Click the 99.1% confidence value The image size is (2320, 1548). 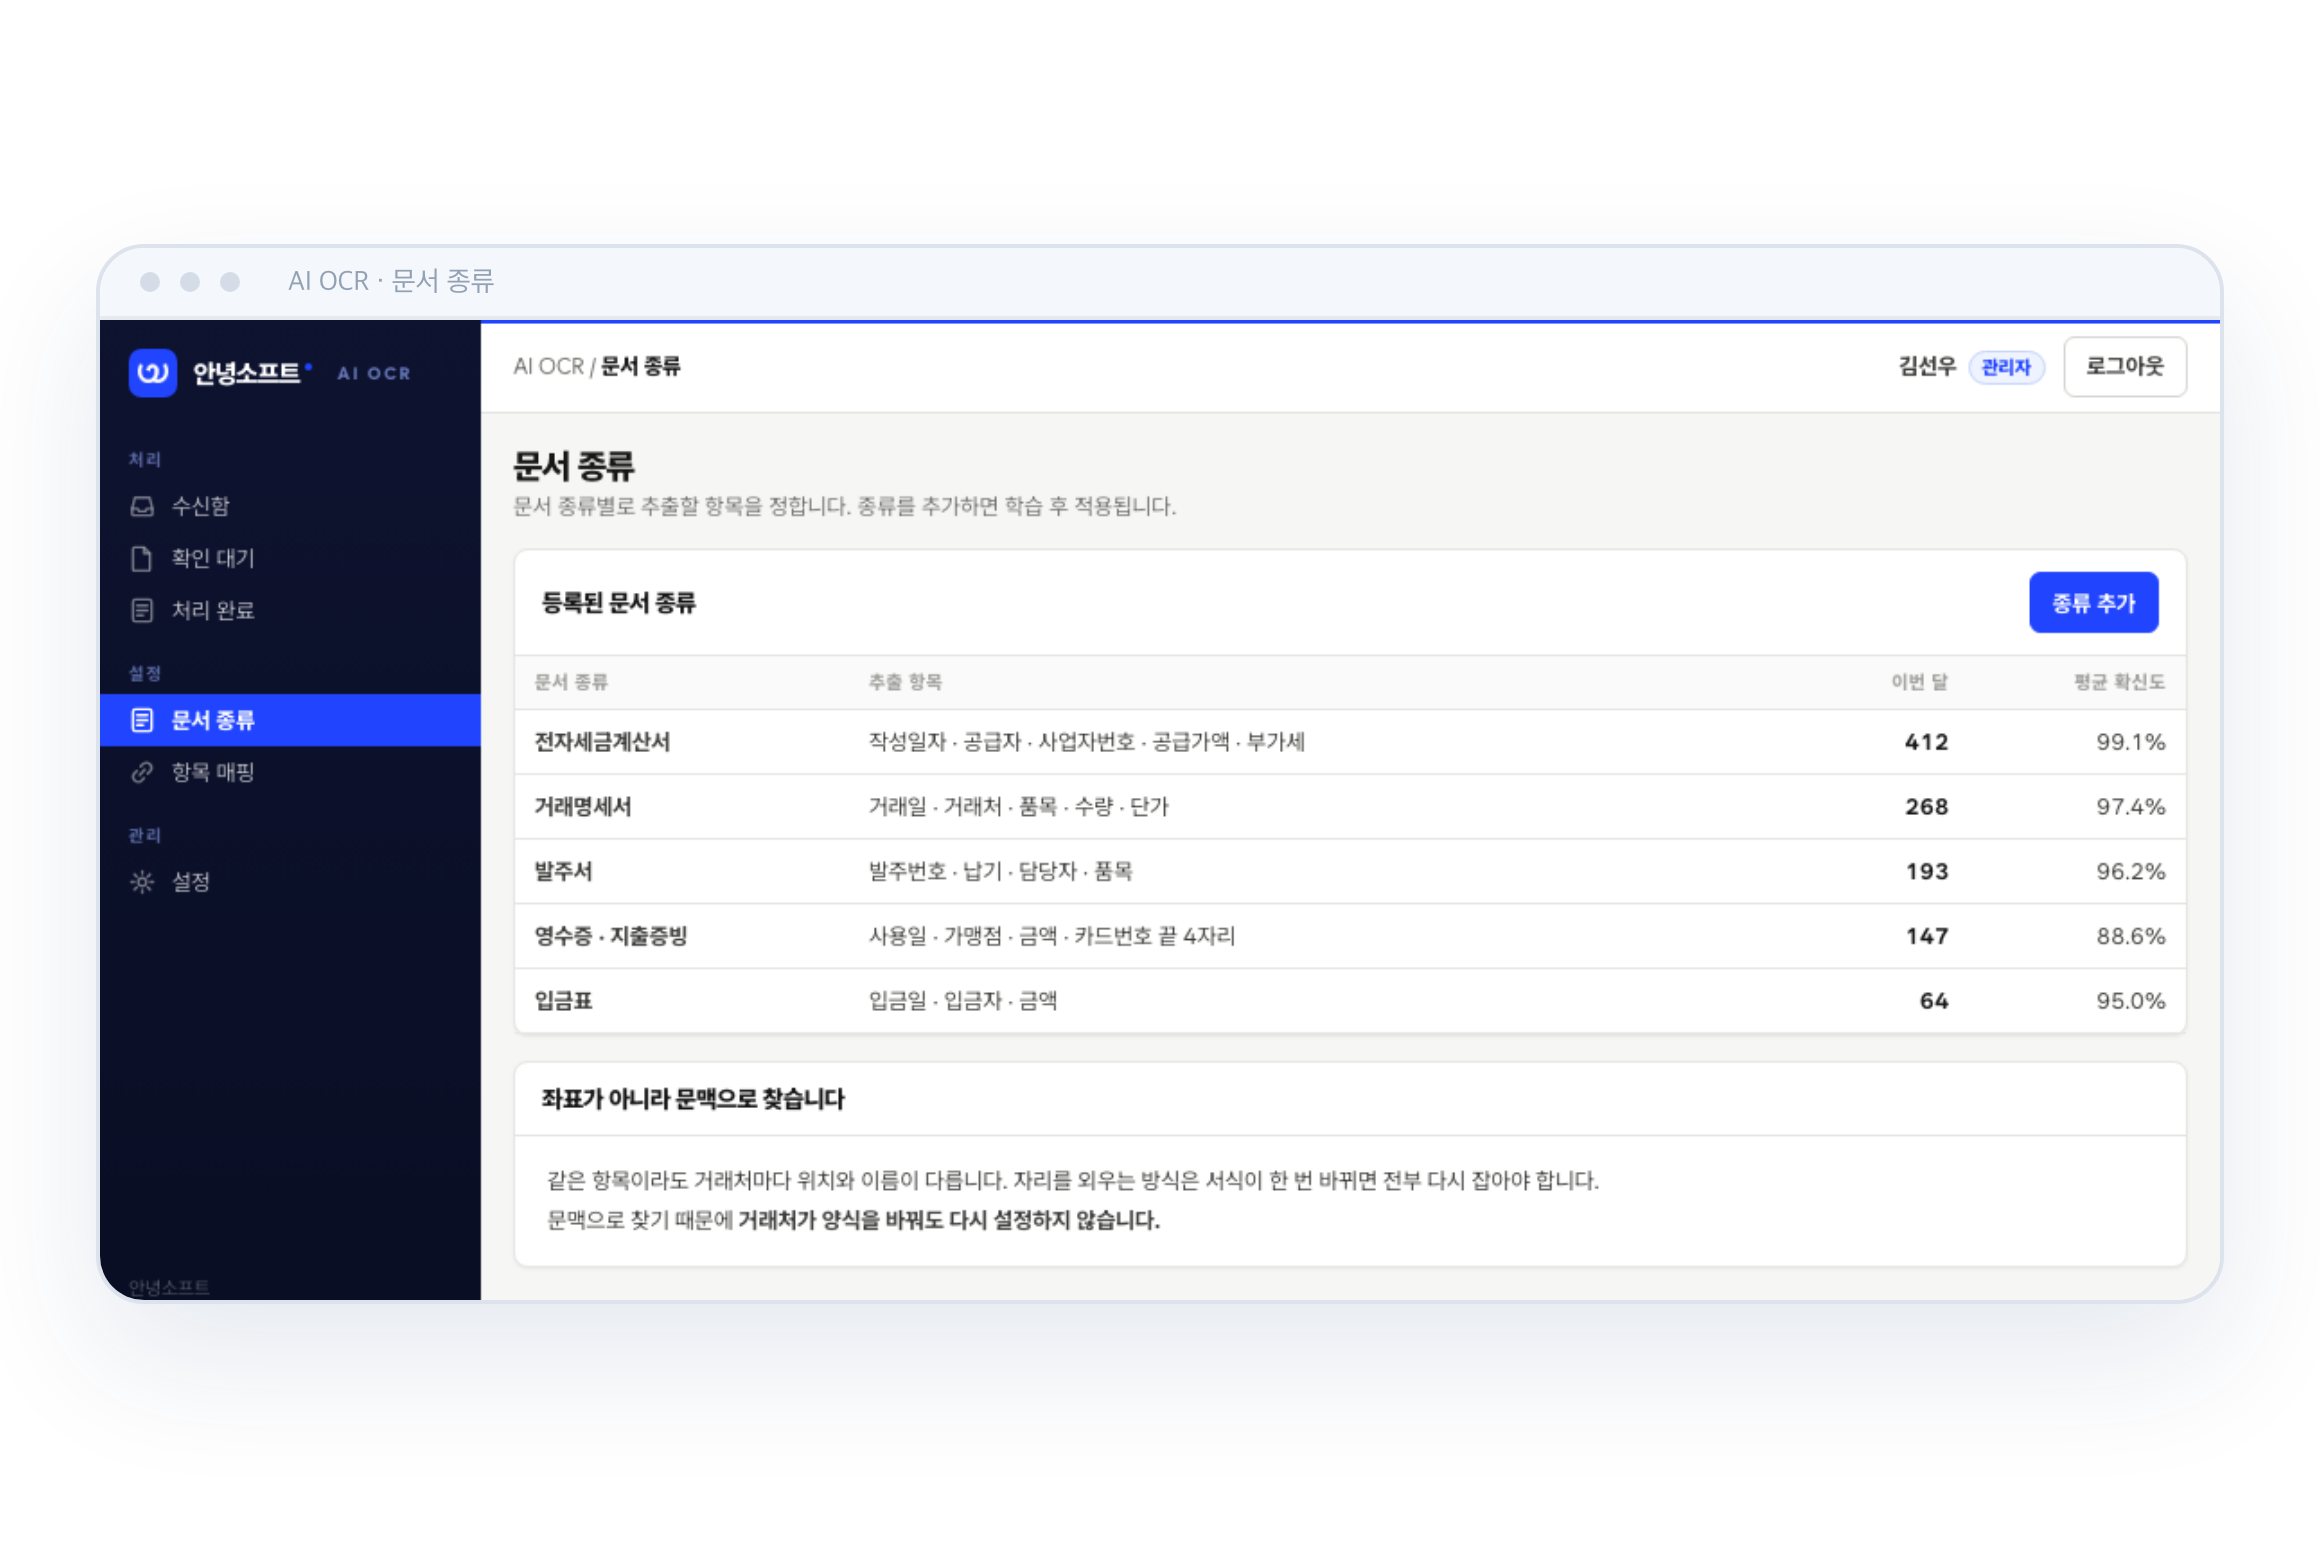click(2131, 742)
